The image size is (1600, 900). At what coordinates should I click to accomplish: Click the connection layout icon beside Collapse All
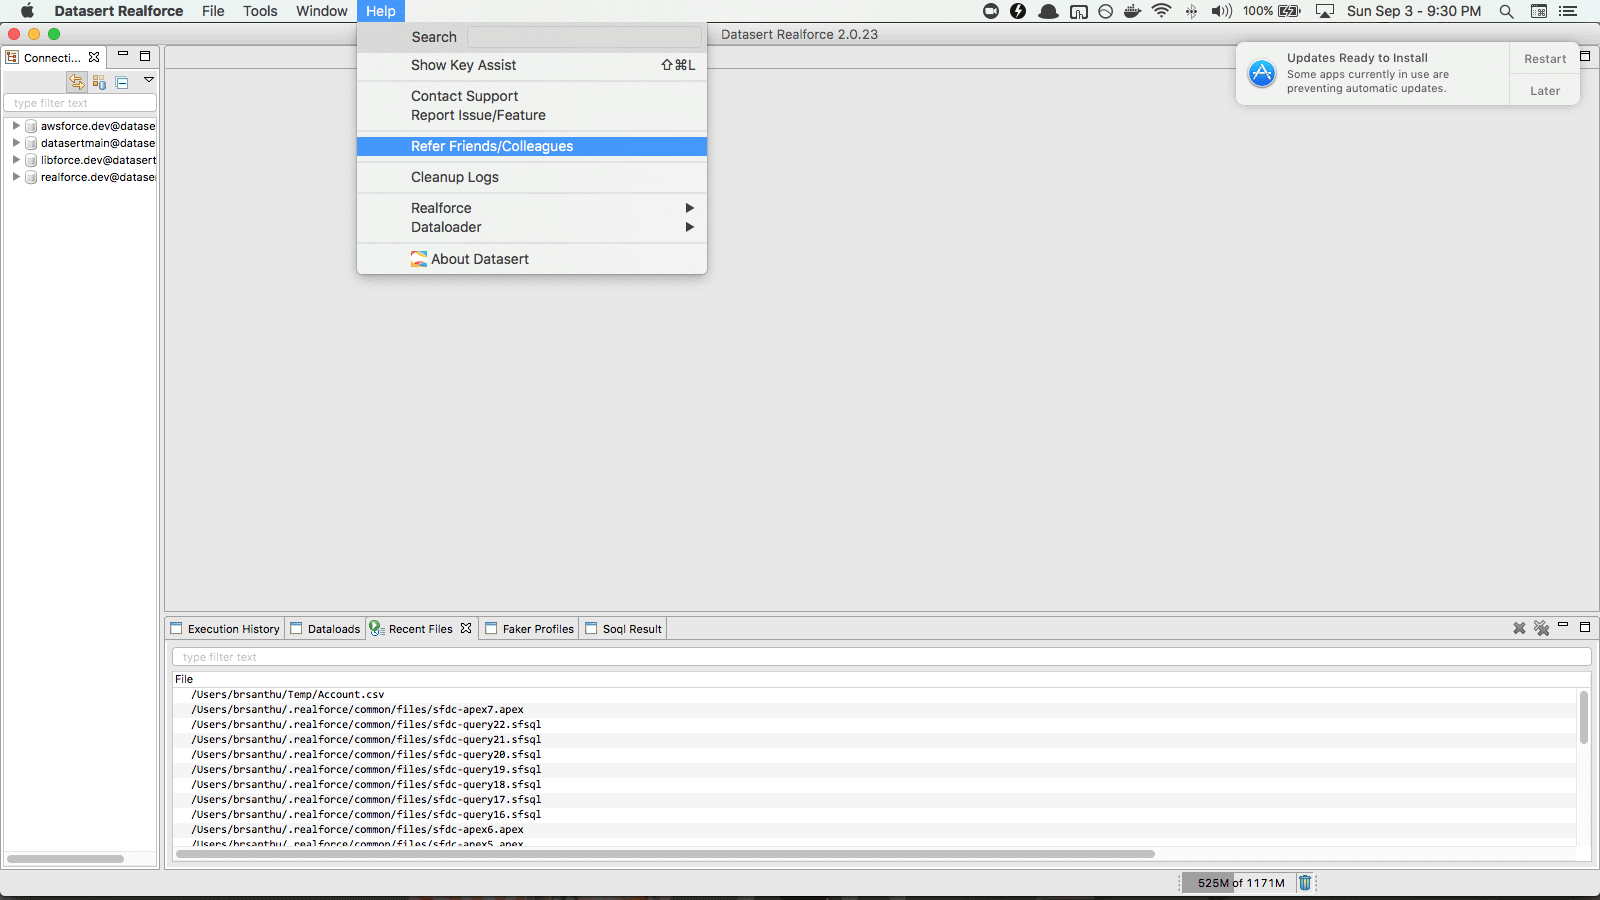[x=99, y=82]
